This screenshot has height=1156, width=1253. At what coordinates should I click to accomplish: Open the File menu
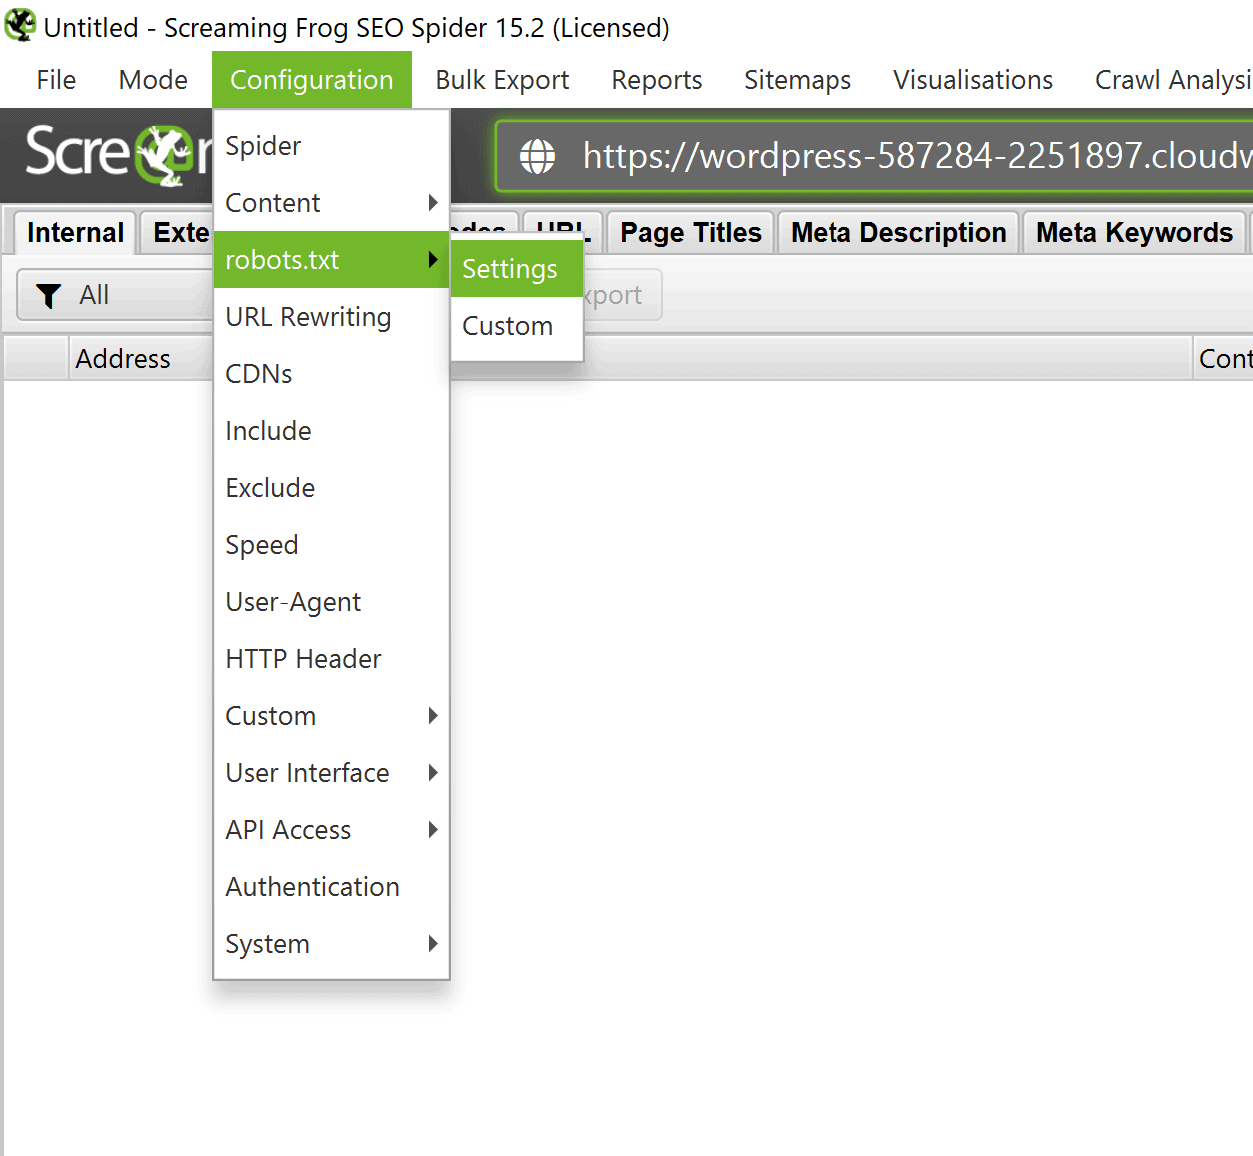(56, 80)
